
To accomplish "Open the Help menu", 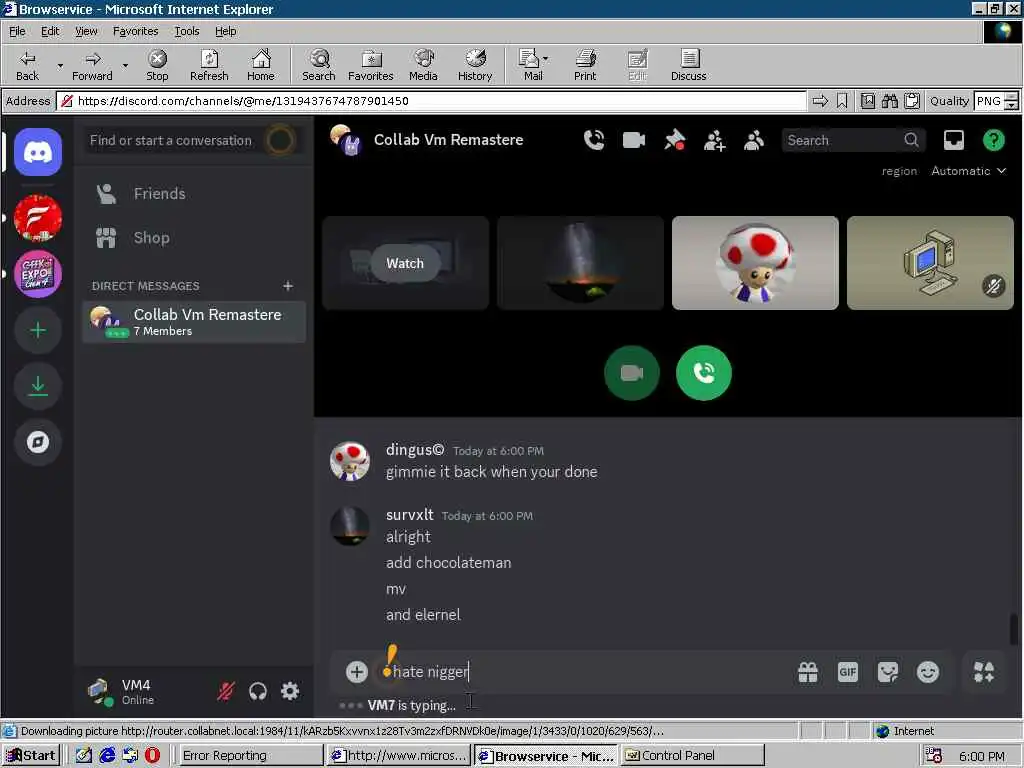I will [225, 31].
